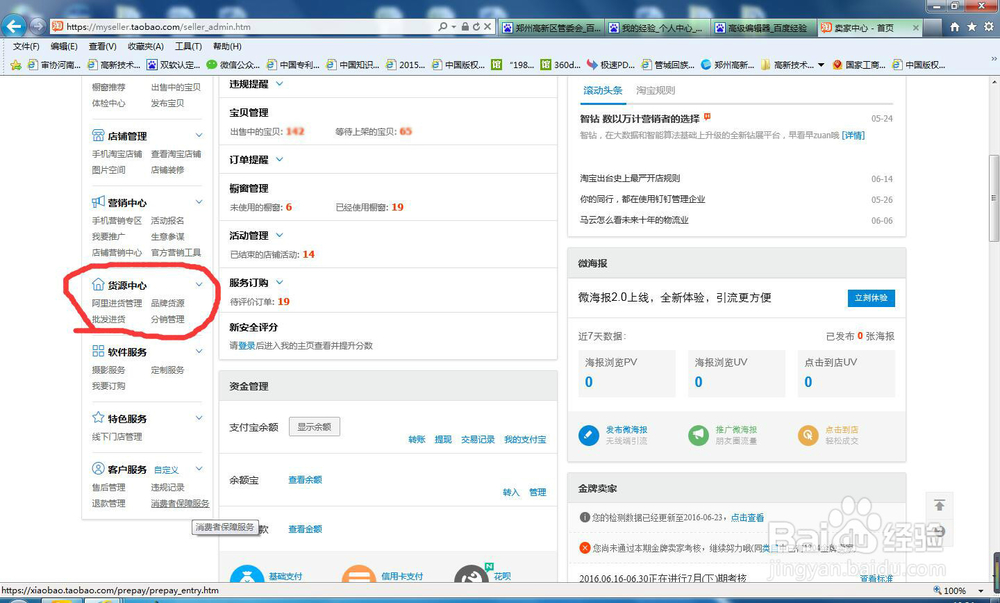Click the 花呗 round icon
This screenshot has height=603, width=1000.
(x=471, y=576)
